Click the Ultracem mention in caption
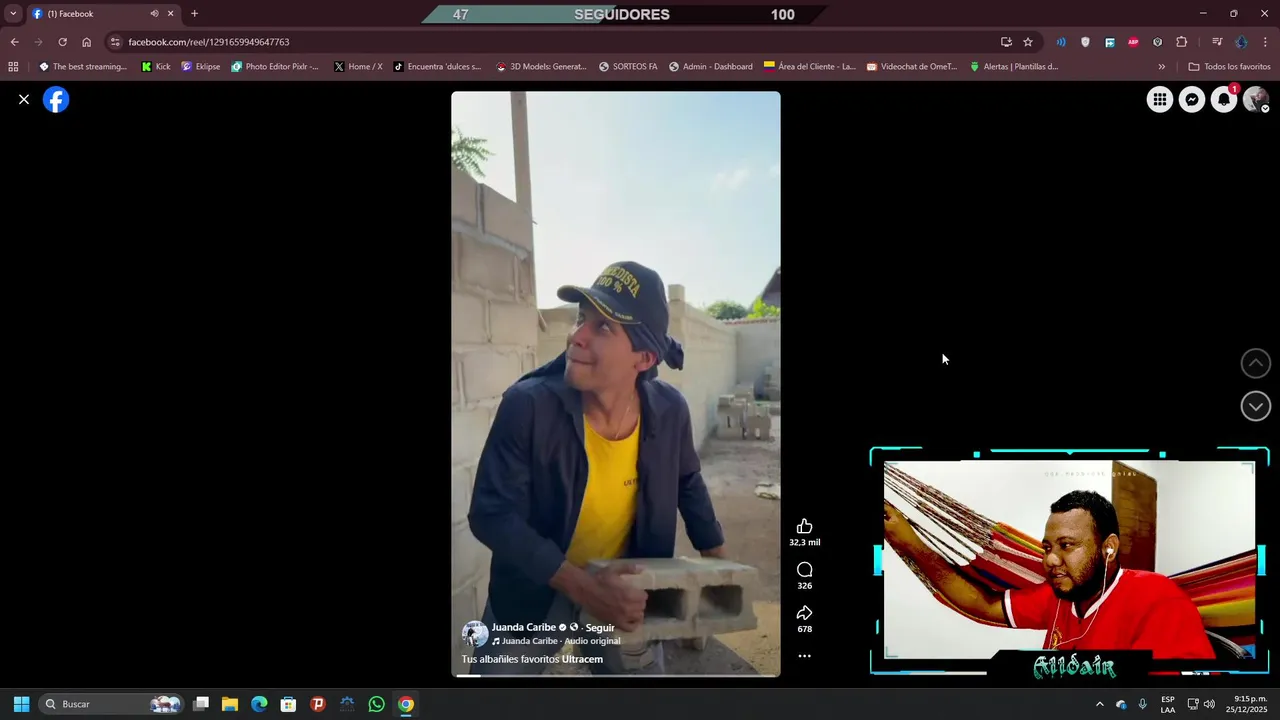This screenshot has height=720, width=1280. (582, 659)
